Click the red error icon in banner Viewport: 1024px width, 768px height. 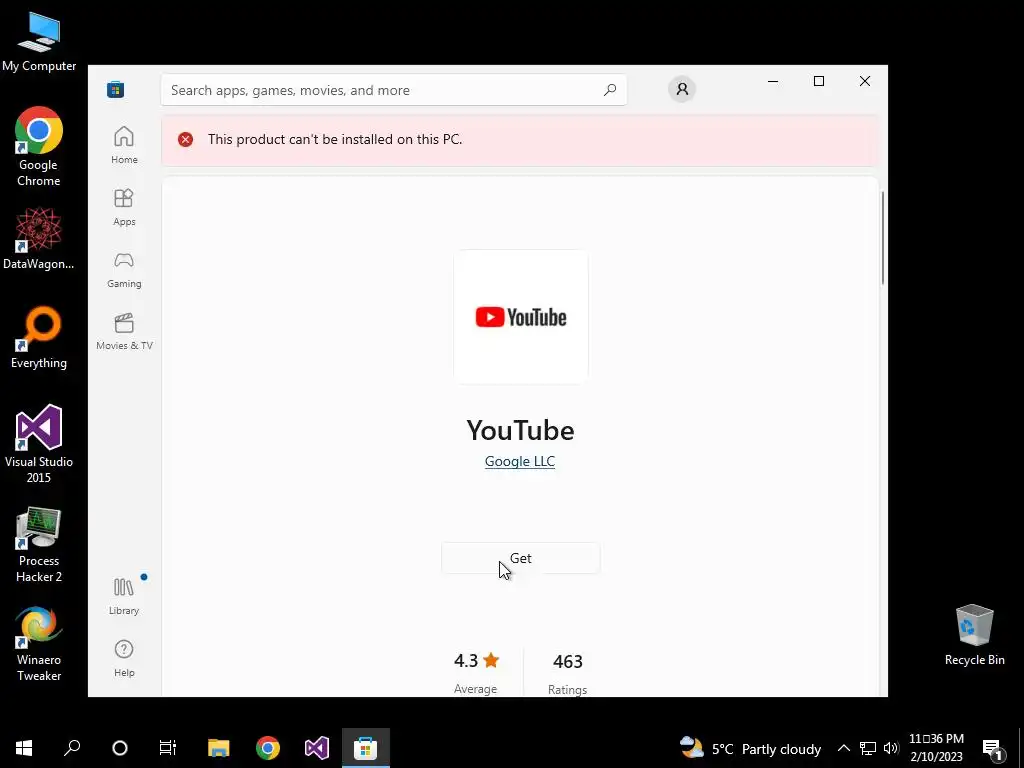pyautogui.click(x=185, y=139)
